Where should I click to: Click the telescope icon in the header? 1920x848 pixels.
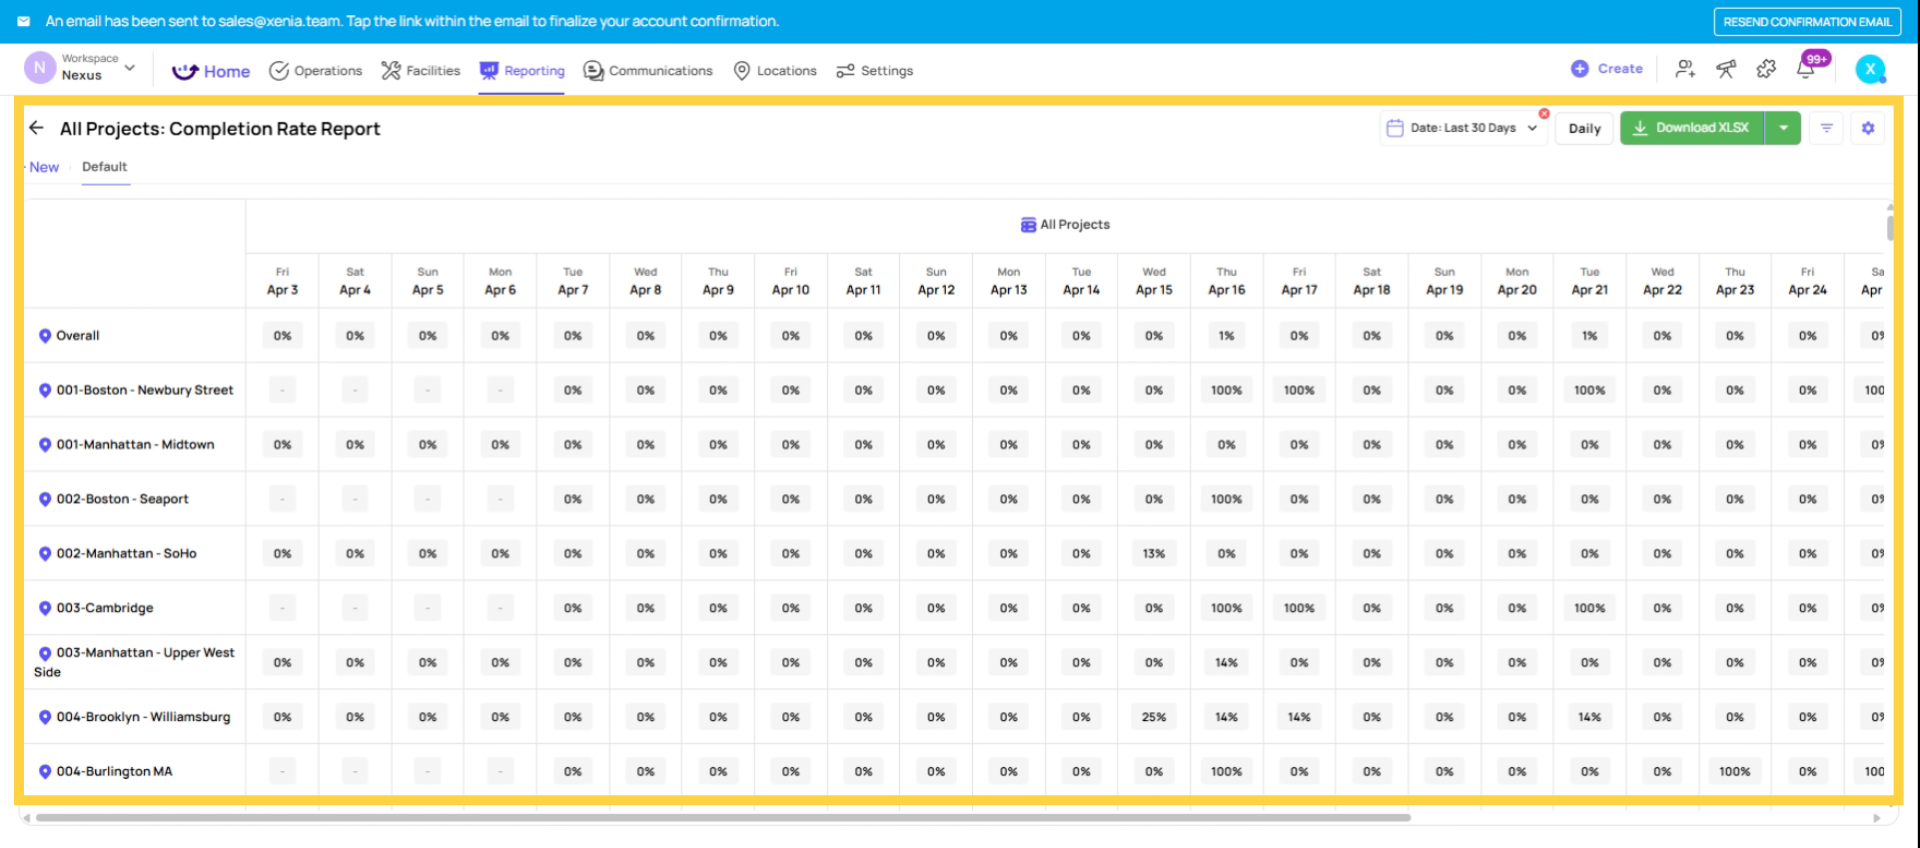pyautogui.click(x=1726, y=69)
